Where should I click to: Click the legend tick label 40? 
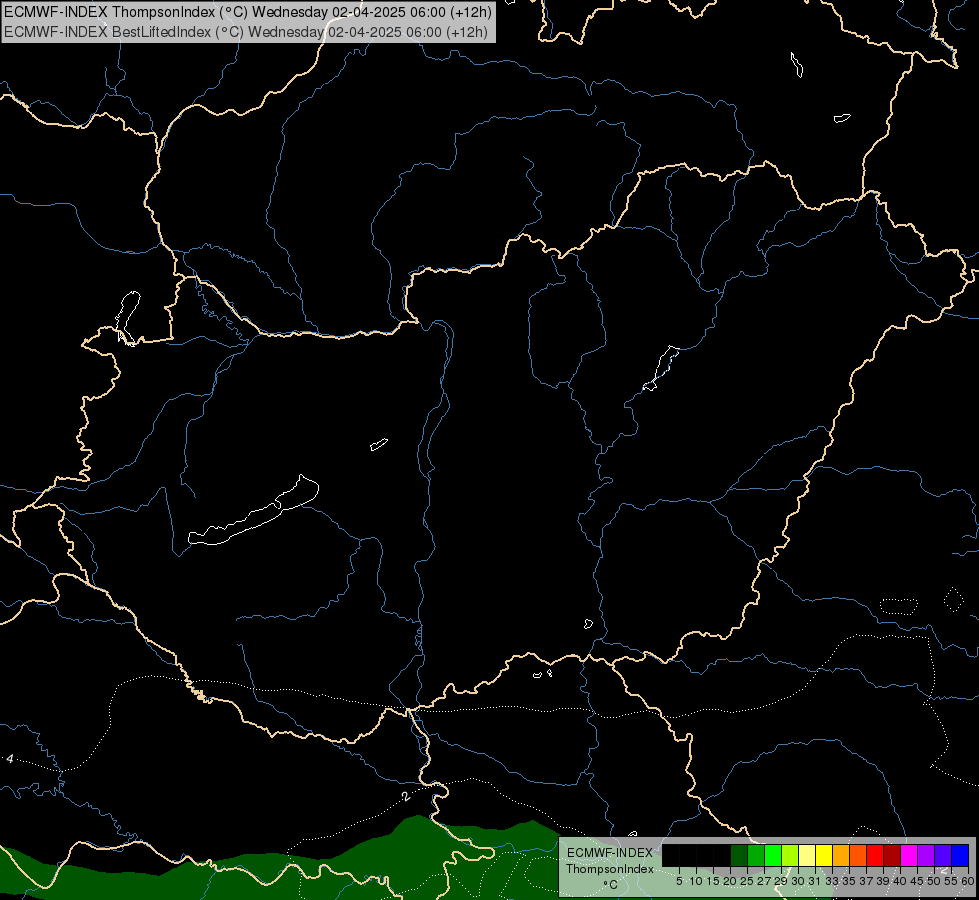900,881
